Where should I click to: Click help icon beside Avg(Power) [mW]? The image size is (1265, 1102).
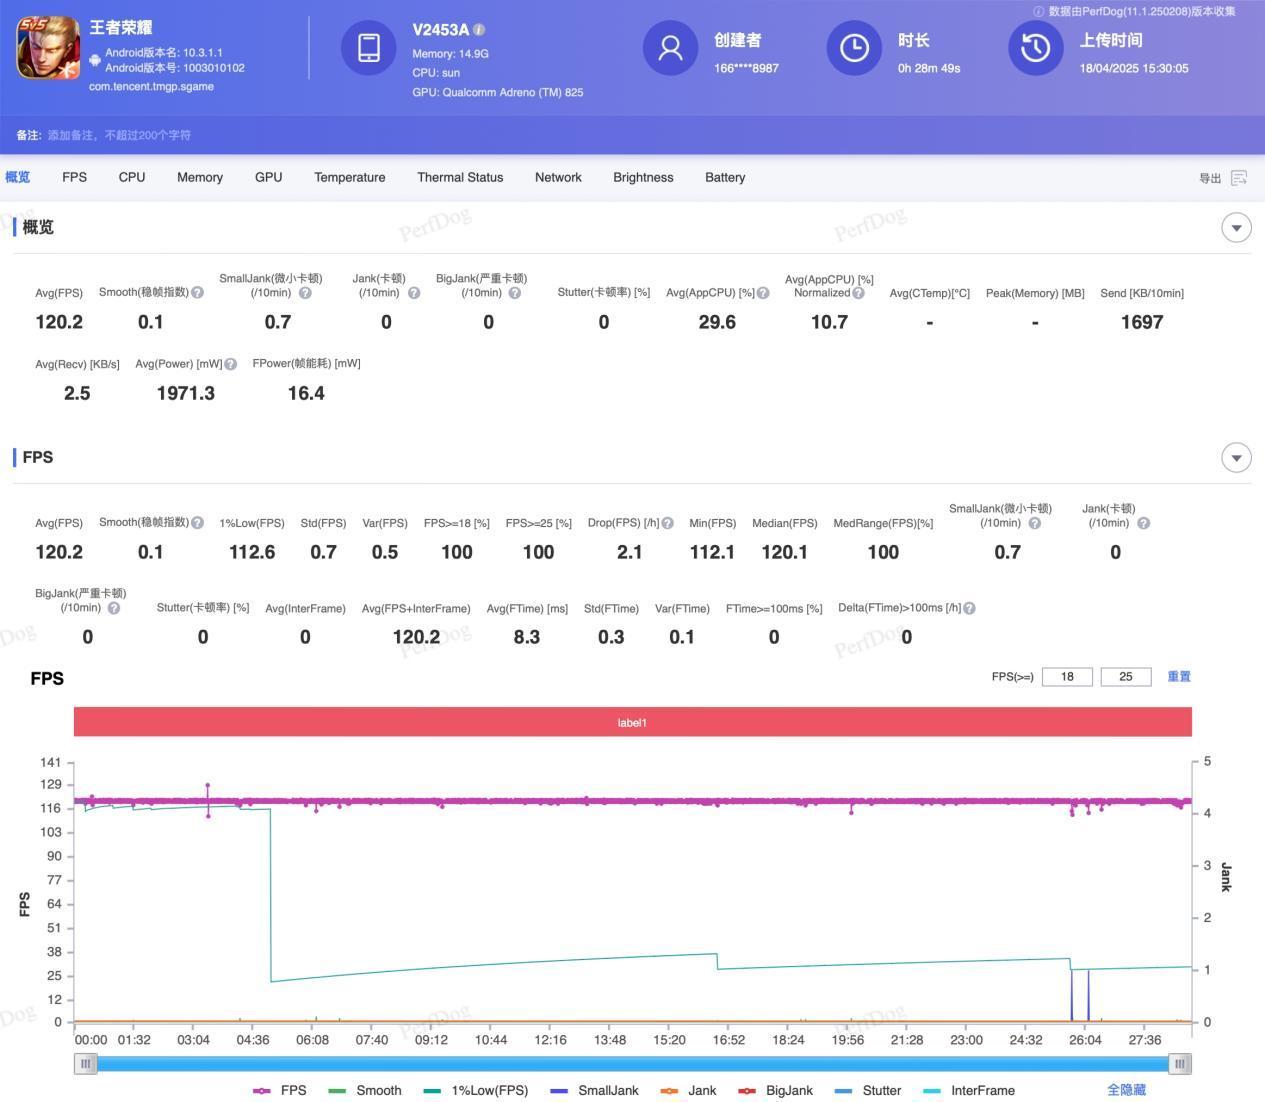point(231,364)
